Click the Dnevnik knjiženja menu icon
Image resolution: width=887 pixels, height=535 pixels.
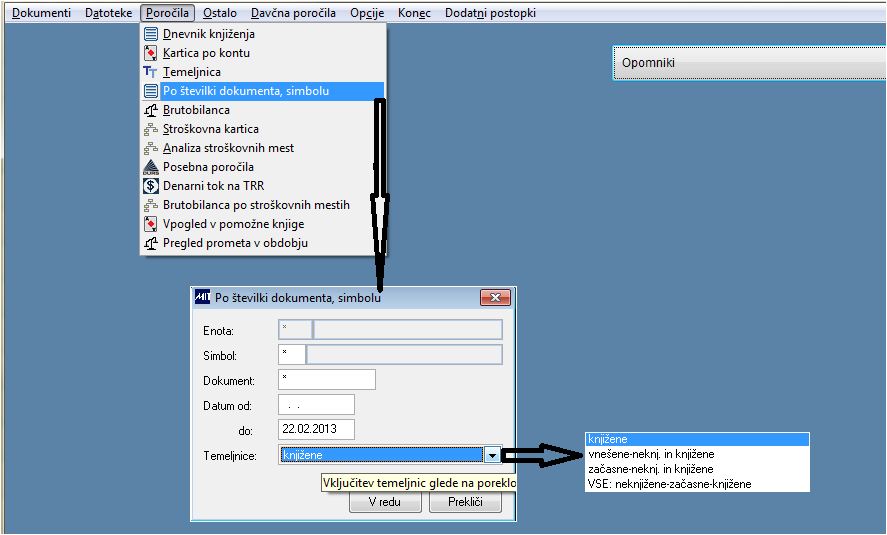[150, 34]
